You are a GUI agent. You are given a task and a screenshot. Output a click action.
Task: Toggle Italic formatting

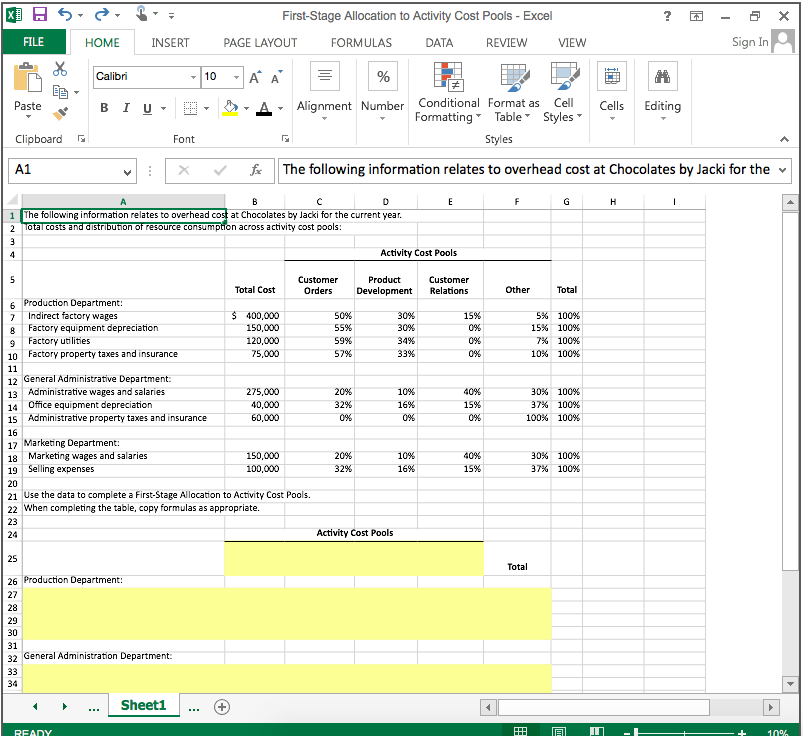coord(125,107)
